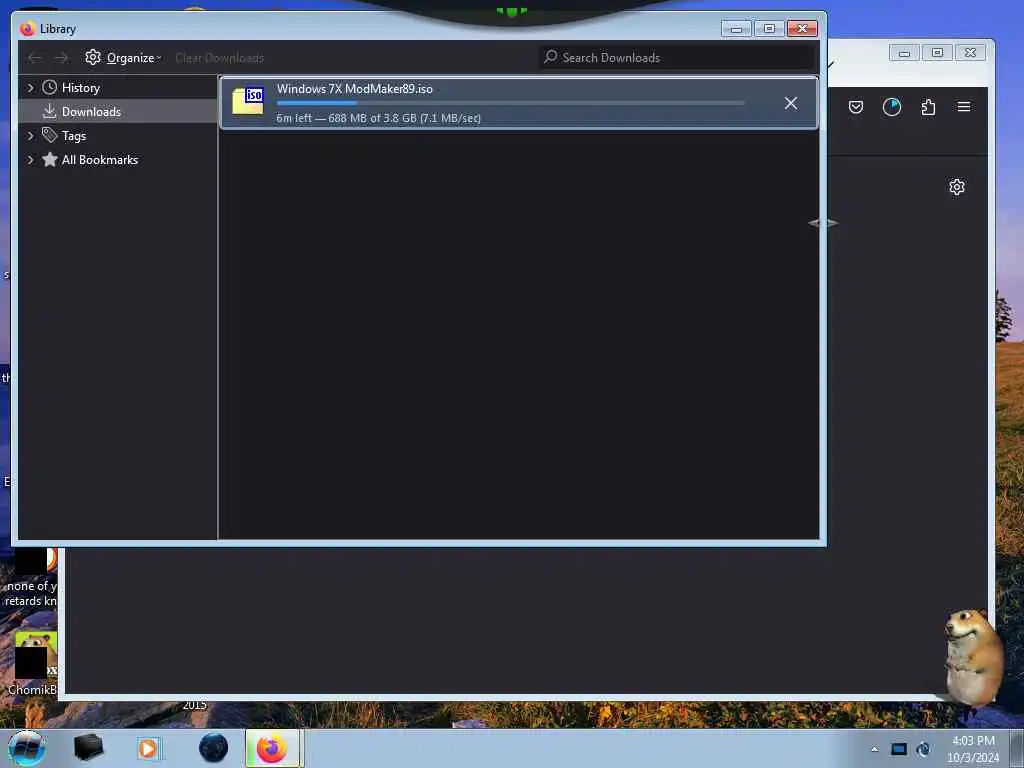Close the Firefox browser window behind
The width and height of the screenshot is (1024, 768).
coord(970,53)
